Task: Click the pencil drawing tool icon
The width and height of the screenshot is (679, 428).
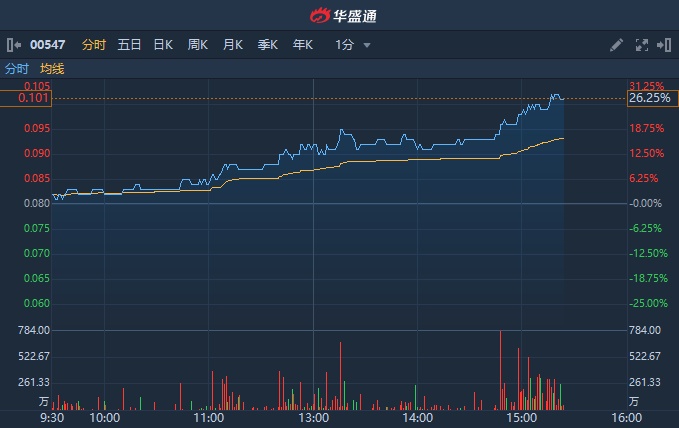Action: tap(616, 45)
